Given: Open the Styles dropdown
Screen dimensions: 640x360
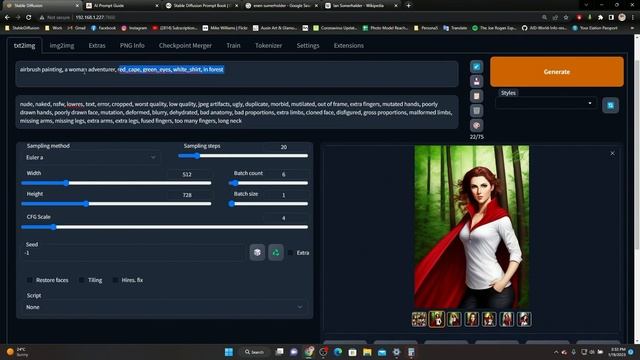Looking at the screenshot, I should click(x=545, y=103).
